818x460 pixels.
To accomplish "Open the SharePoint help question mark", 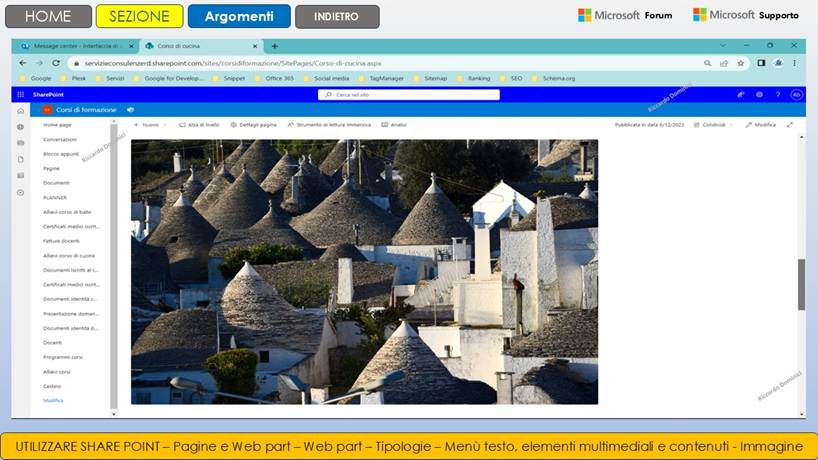I will click(x=777, y=94).
